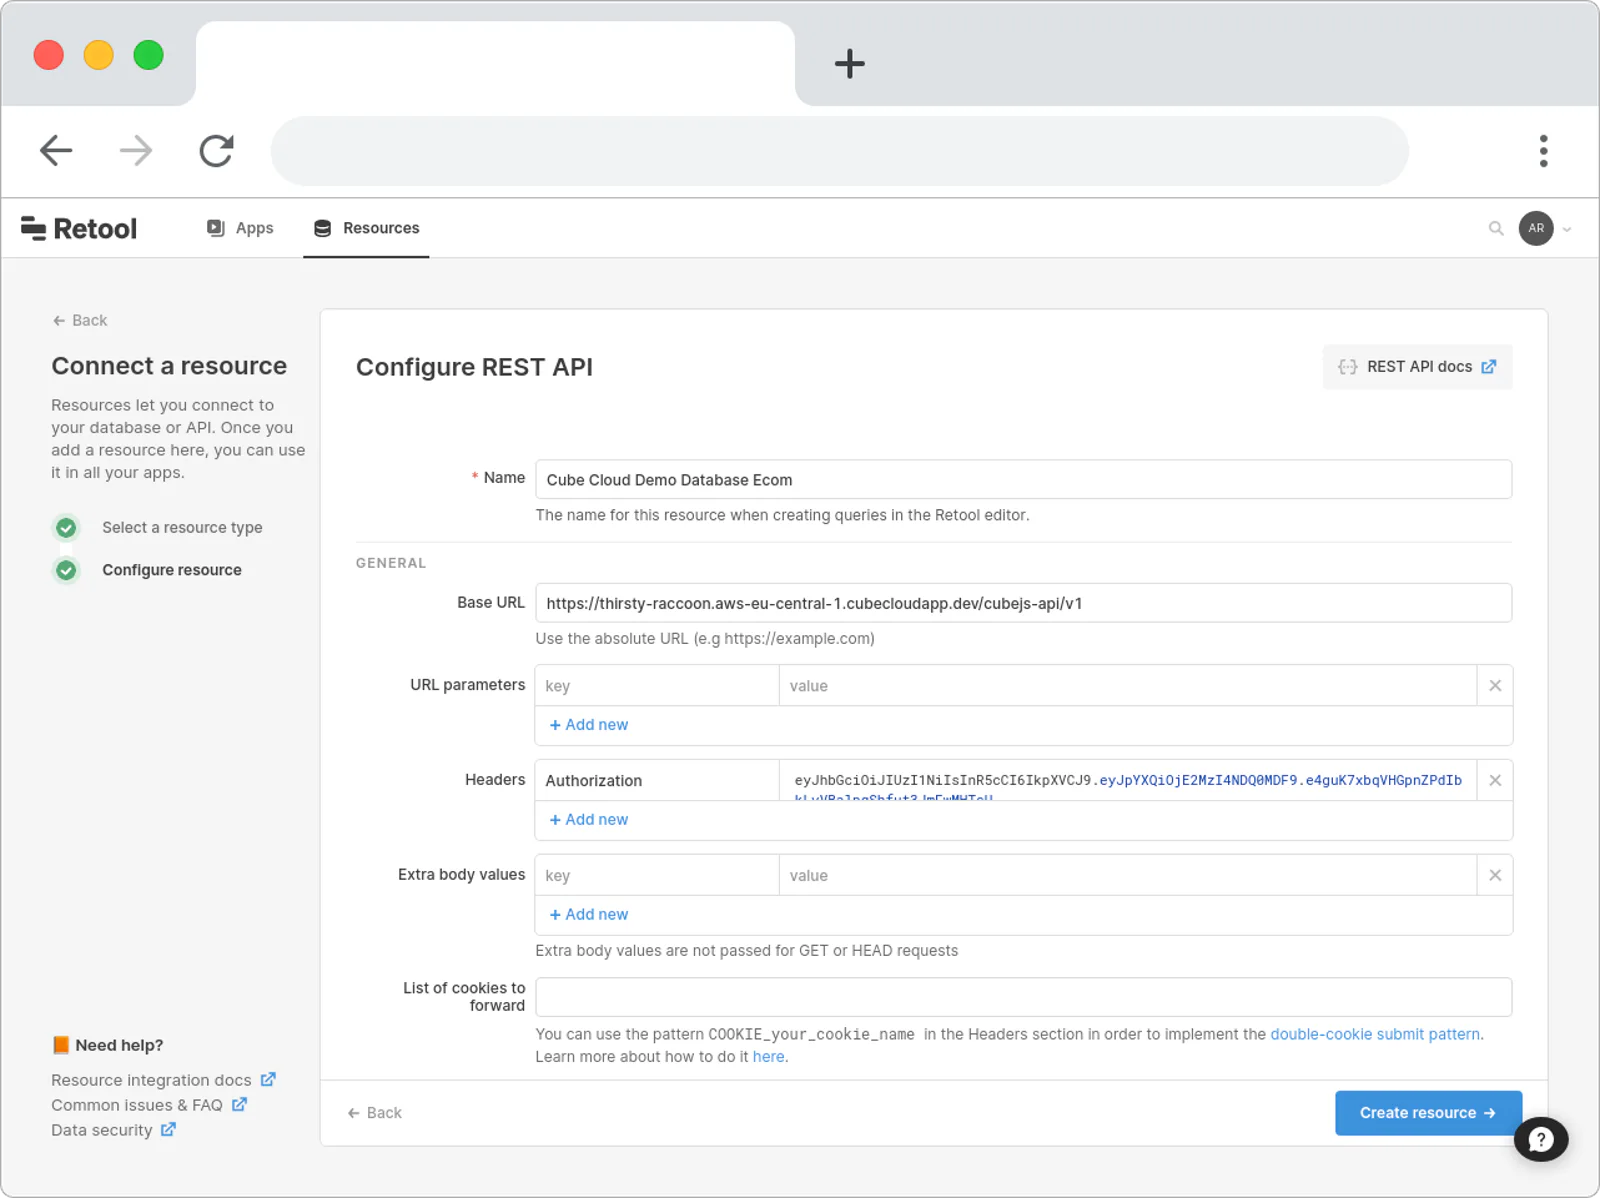Click the Retool logo
The image size is (1600, 1198).
(79, 228)
